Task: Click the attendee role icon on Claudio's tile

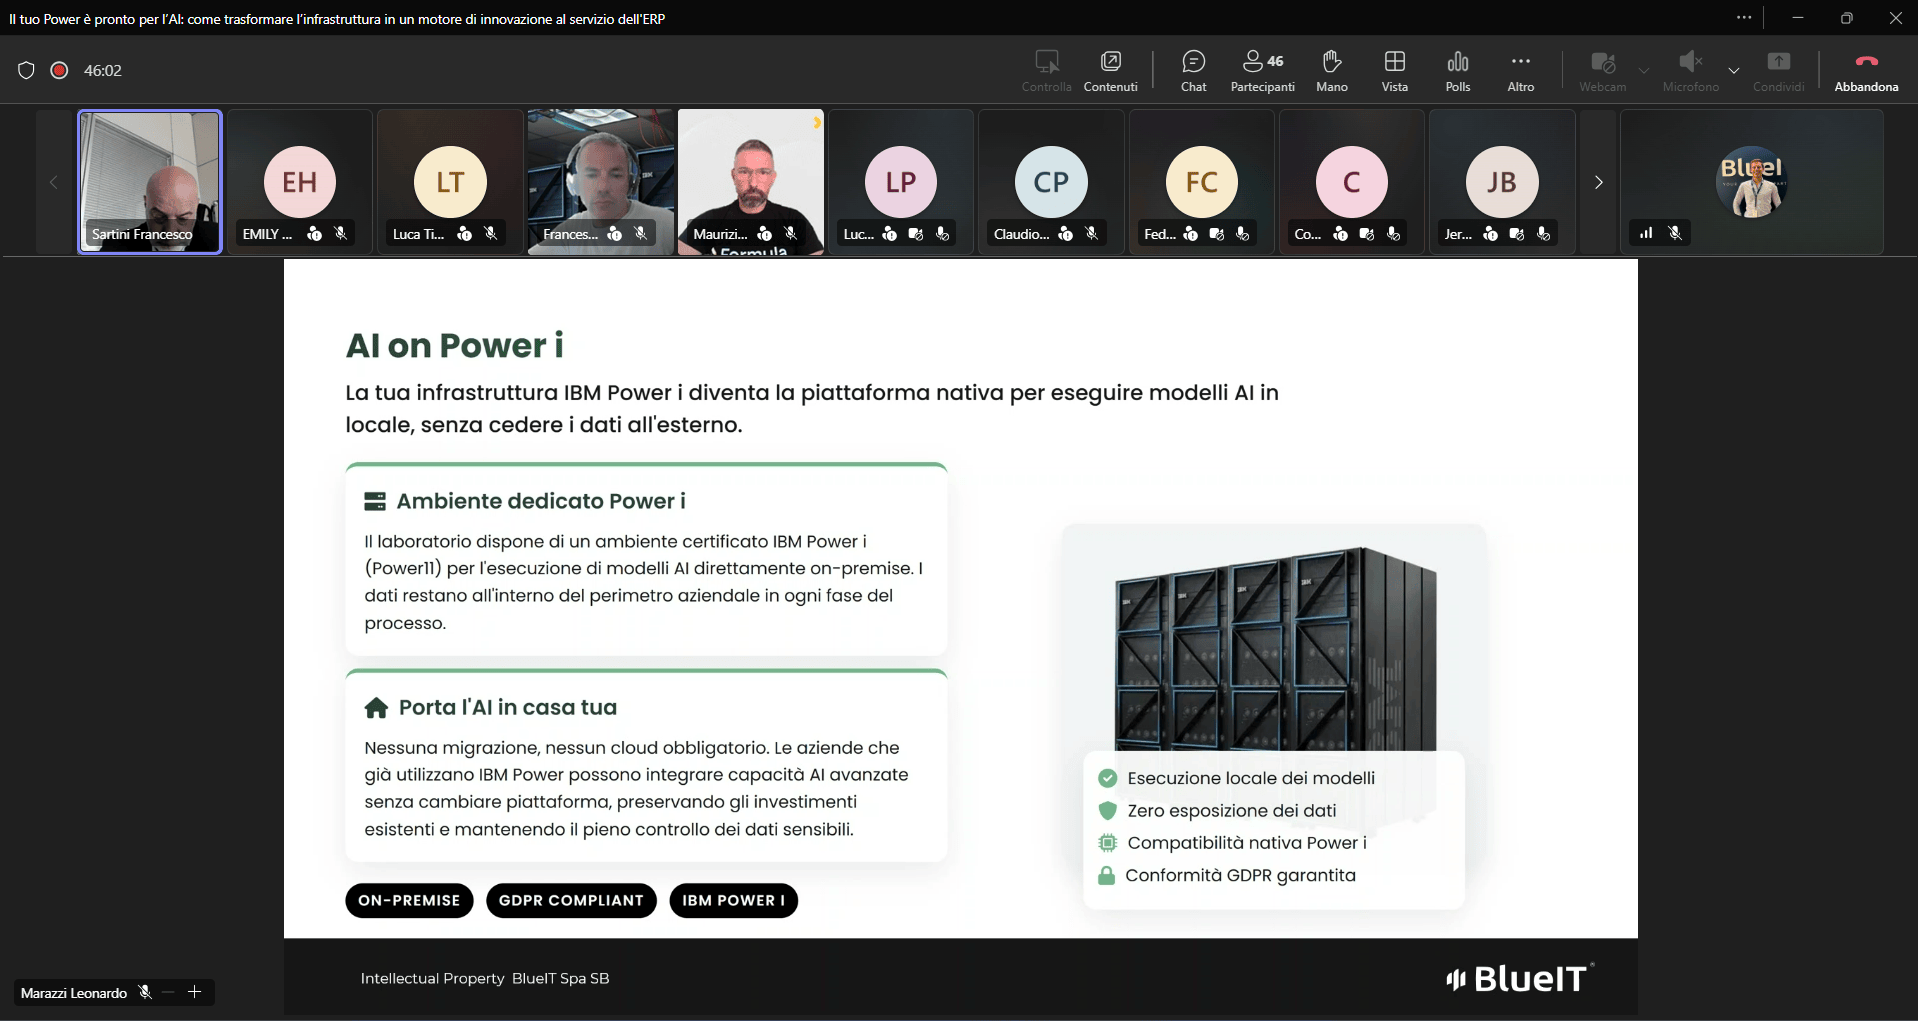Action: coord(1065,233)
